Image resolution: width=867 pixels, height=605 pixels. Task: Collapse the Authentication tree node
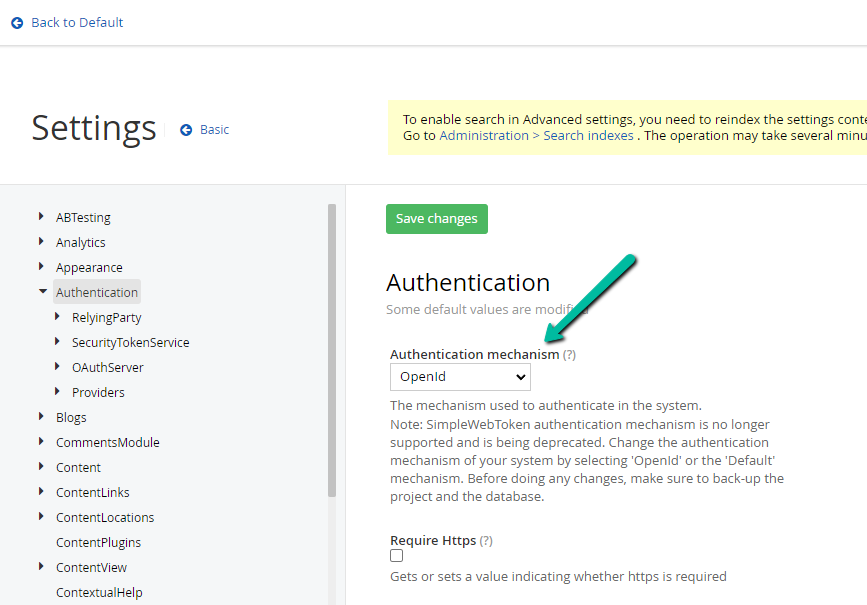[x=42, y=291]
